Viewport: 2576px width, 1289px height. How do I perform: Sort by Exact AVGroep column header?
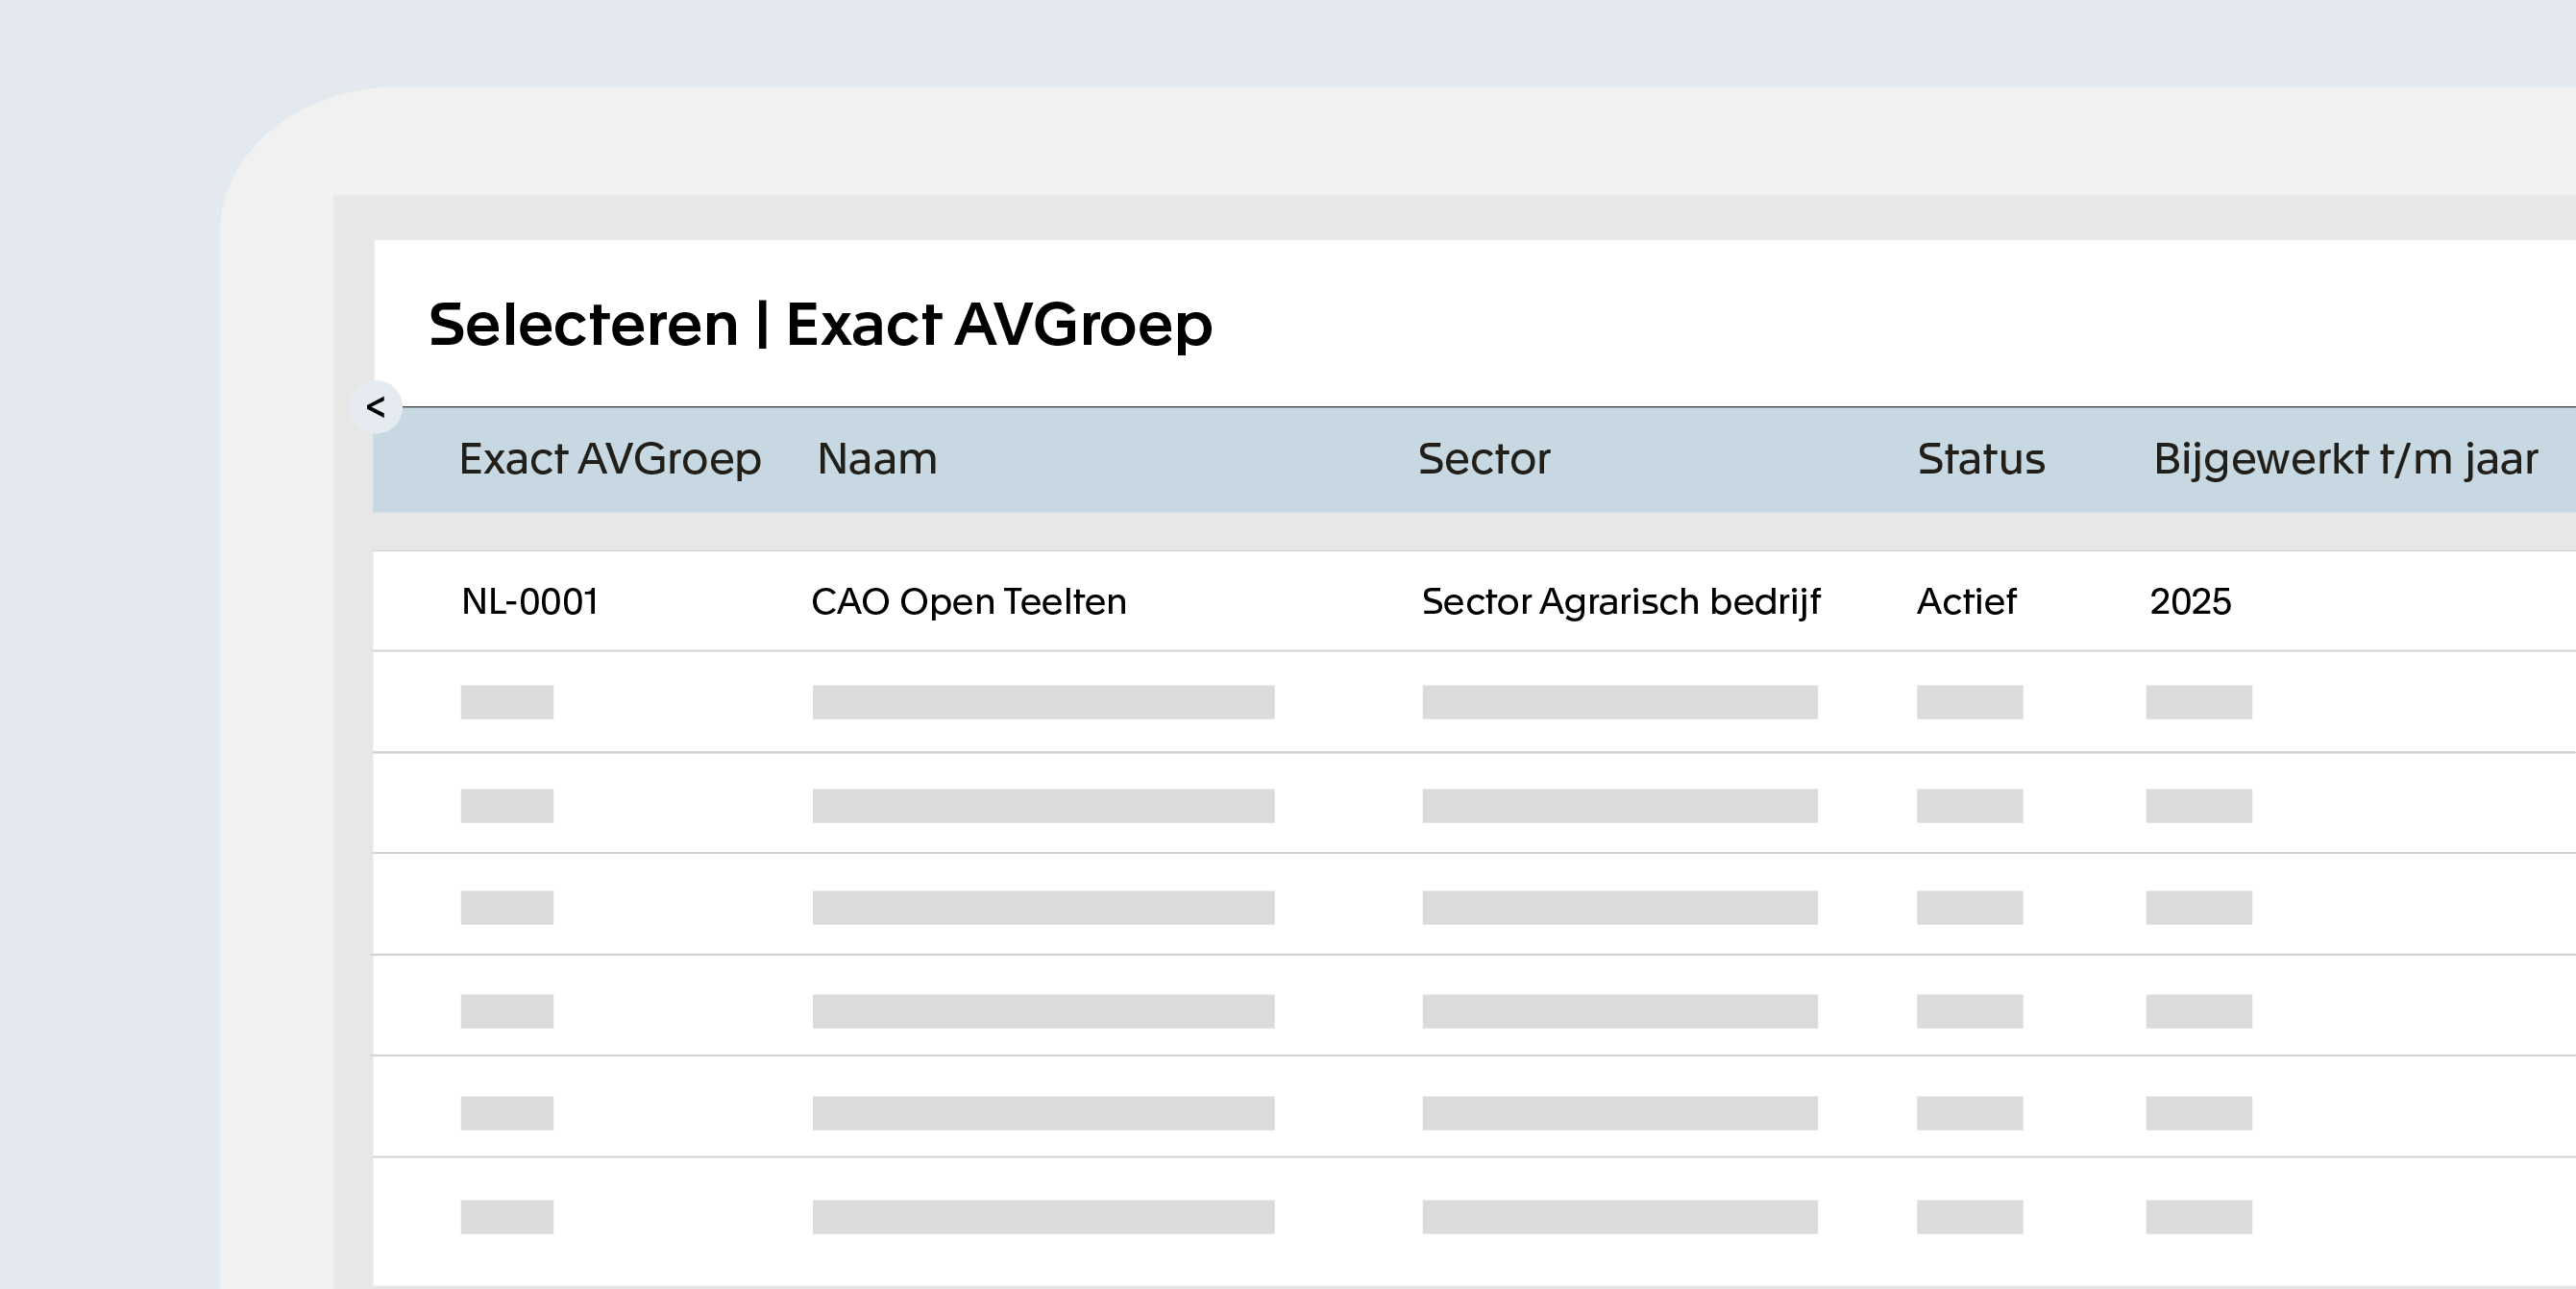610,460
